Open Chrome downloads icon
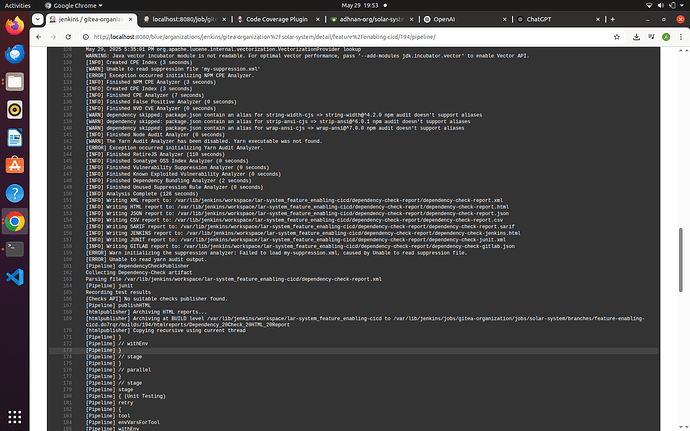This screenshot has height=431, width=690. click(x=636, y=37)
